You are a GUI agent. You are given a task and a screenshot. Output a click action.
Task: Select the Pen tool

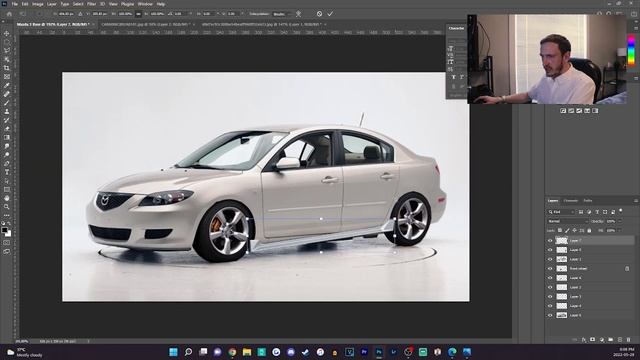[x=7, y=164]
